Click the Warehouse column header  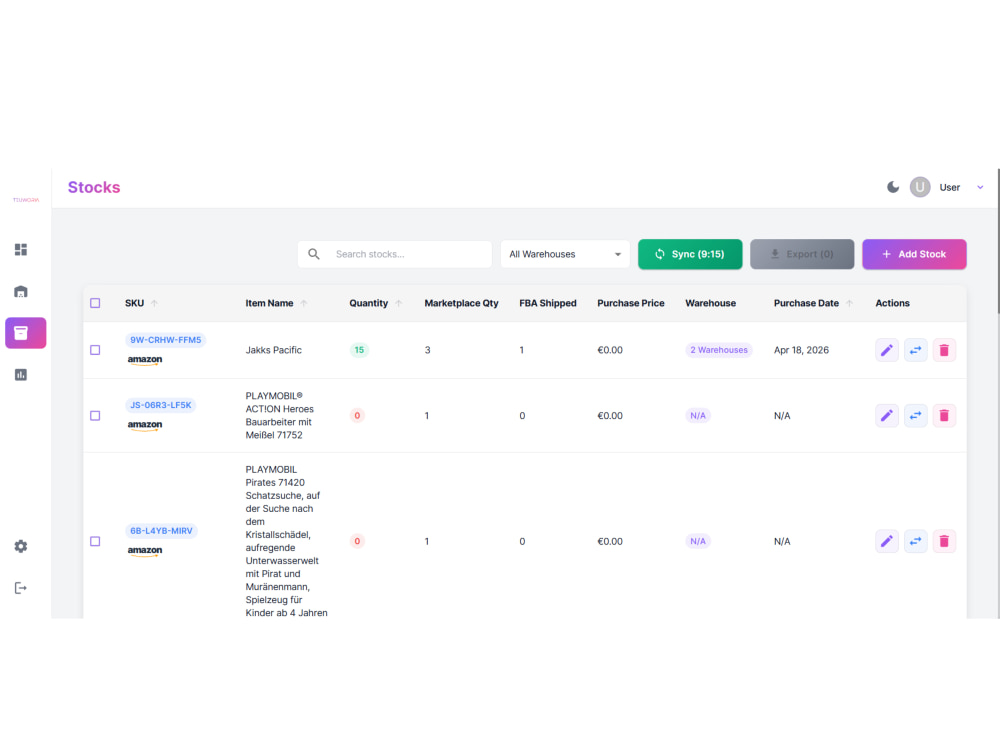pyautogui.click(x=710, y=303)
